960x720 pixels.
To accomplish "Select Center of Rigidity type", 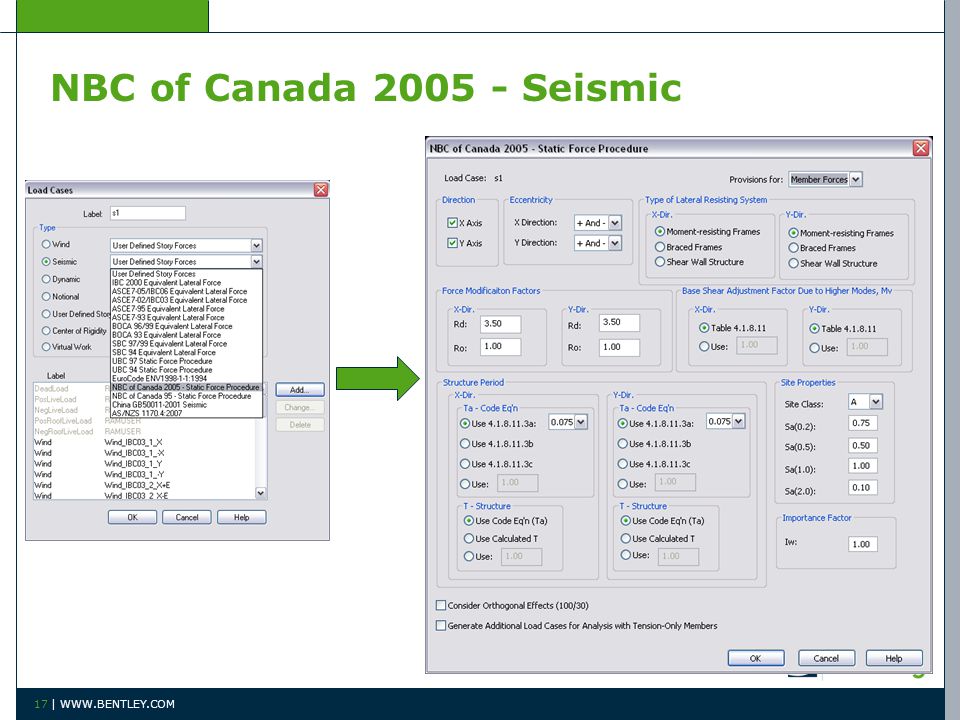I will click(46, 331).
